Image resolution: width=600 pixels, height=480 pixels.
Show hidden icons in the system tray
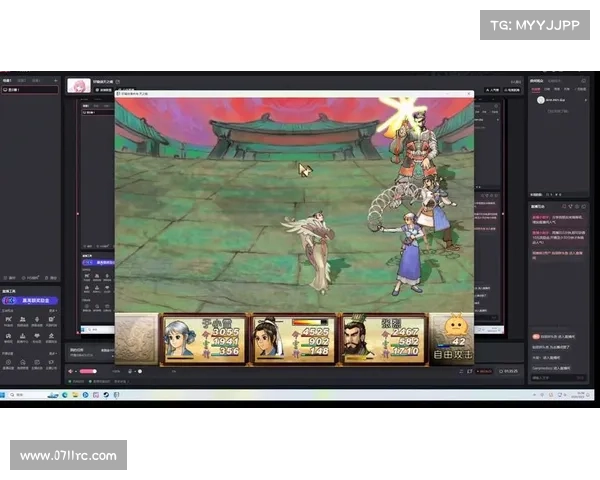tap(534, 395)
